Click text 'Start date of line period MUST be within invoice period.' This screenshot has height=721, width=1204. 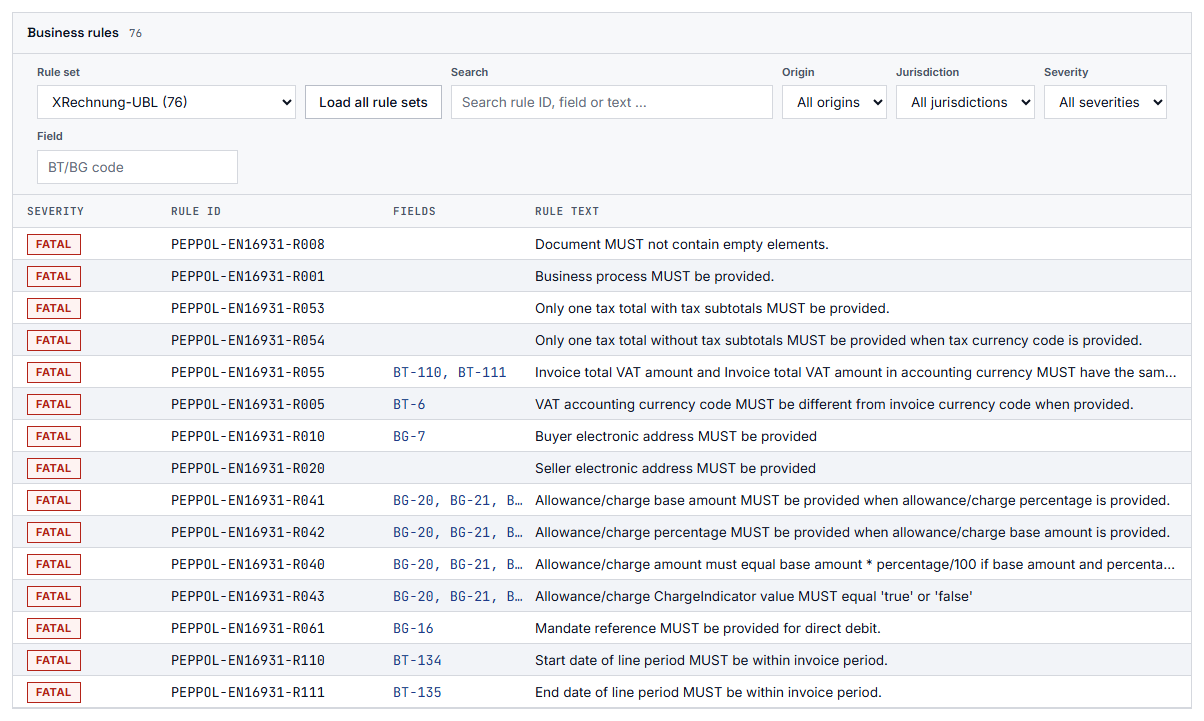pyautogui.click(x=711, y=660)
